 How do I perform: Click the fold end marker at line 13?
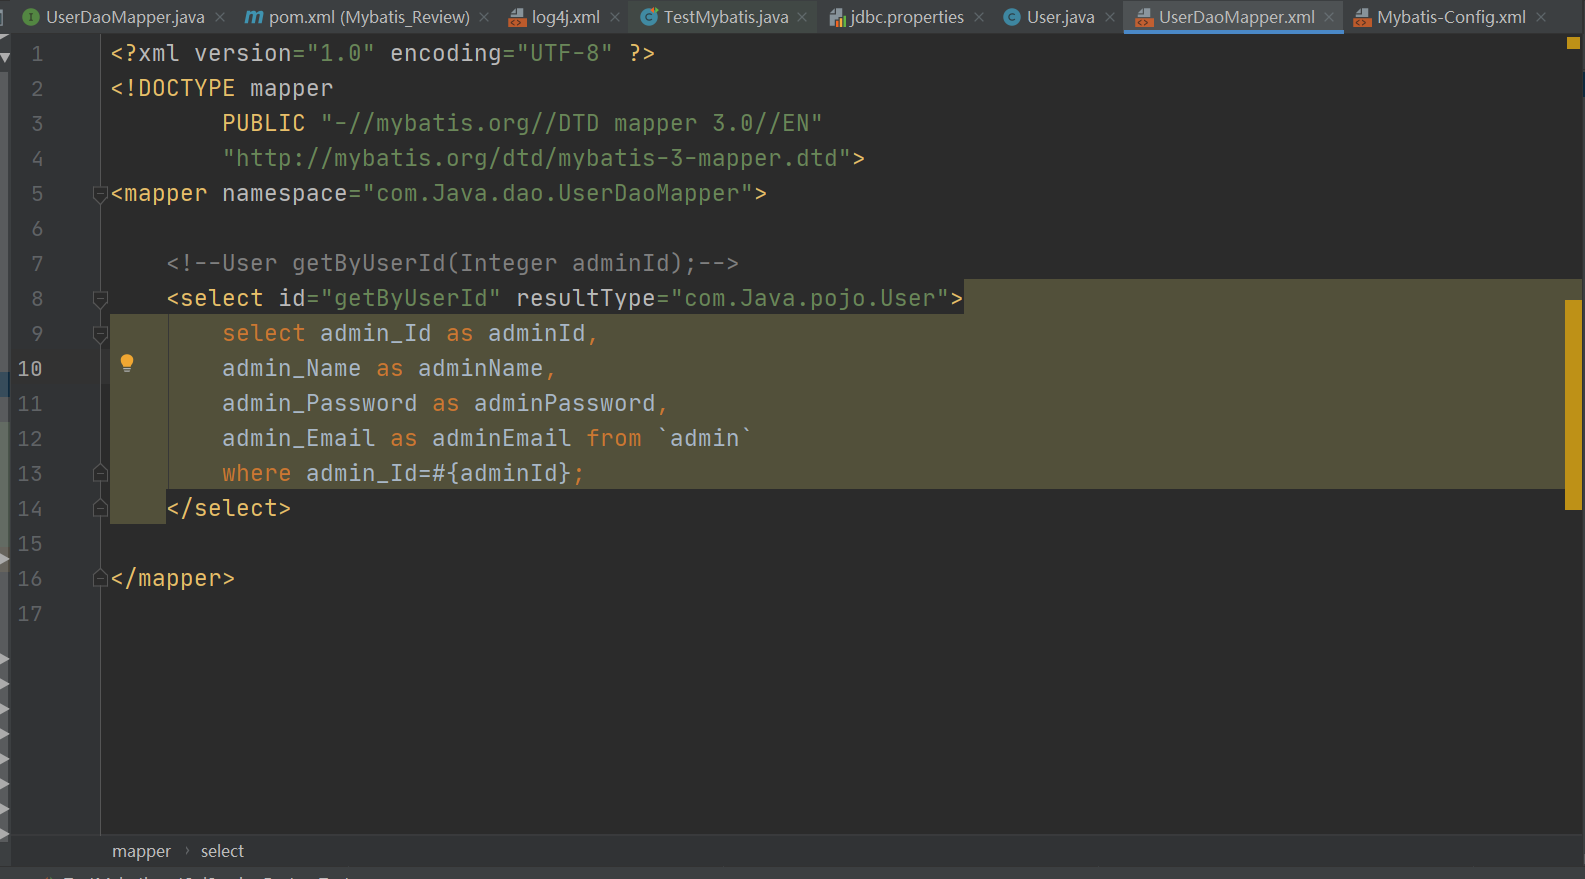click(100, 473)
